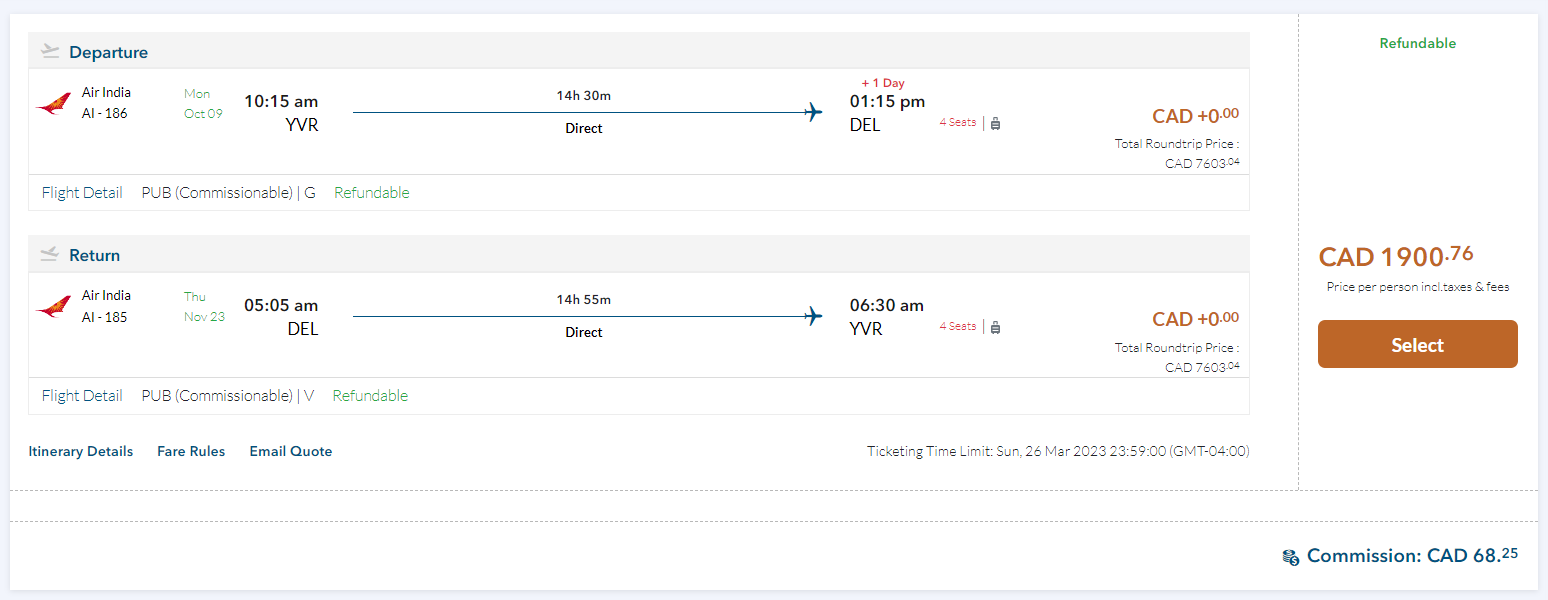Click the Return landing plane icon
Screen dimensions: 1548x600
(50, 255)
